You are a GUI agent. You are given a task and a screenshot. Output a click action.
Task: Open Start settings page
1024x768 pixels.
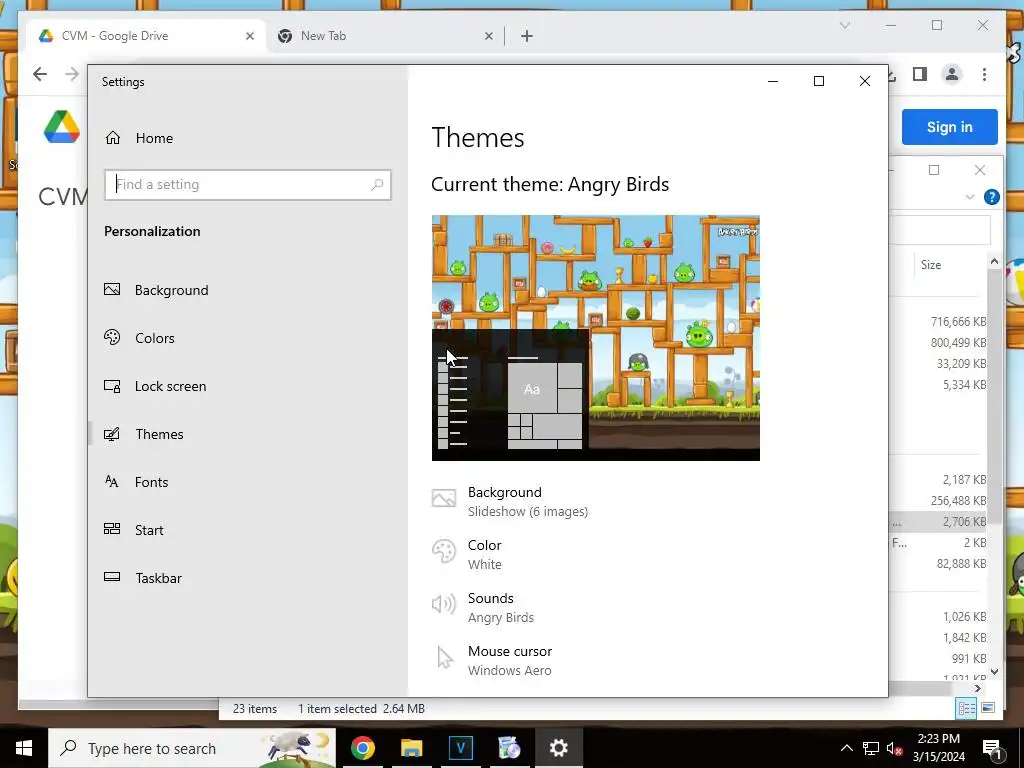tap(134, 530)
